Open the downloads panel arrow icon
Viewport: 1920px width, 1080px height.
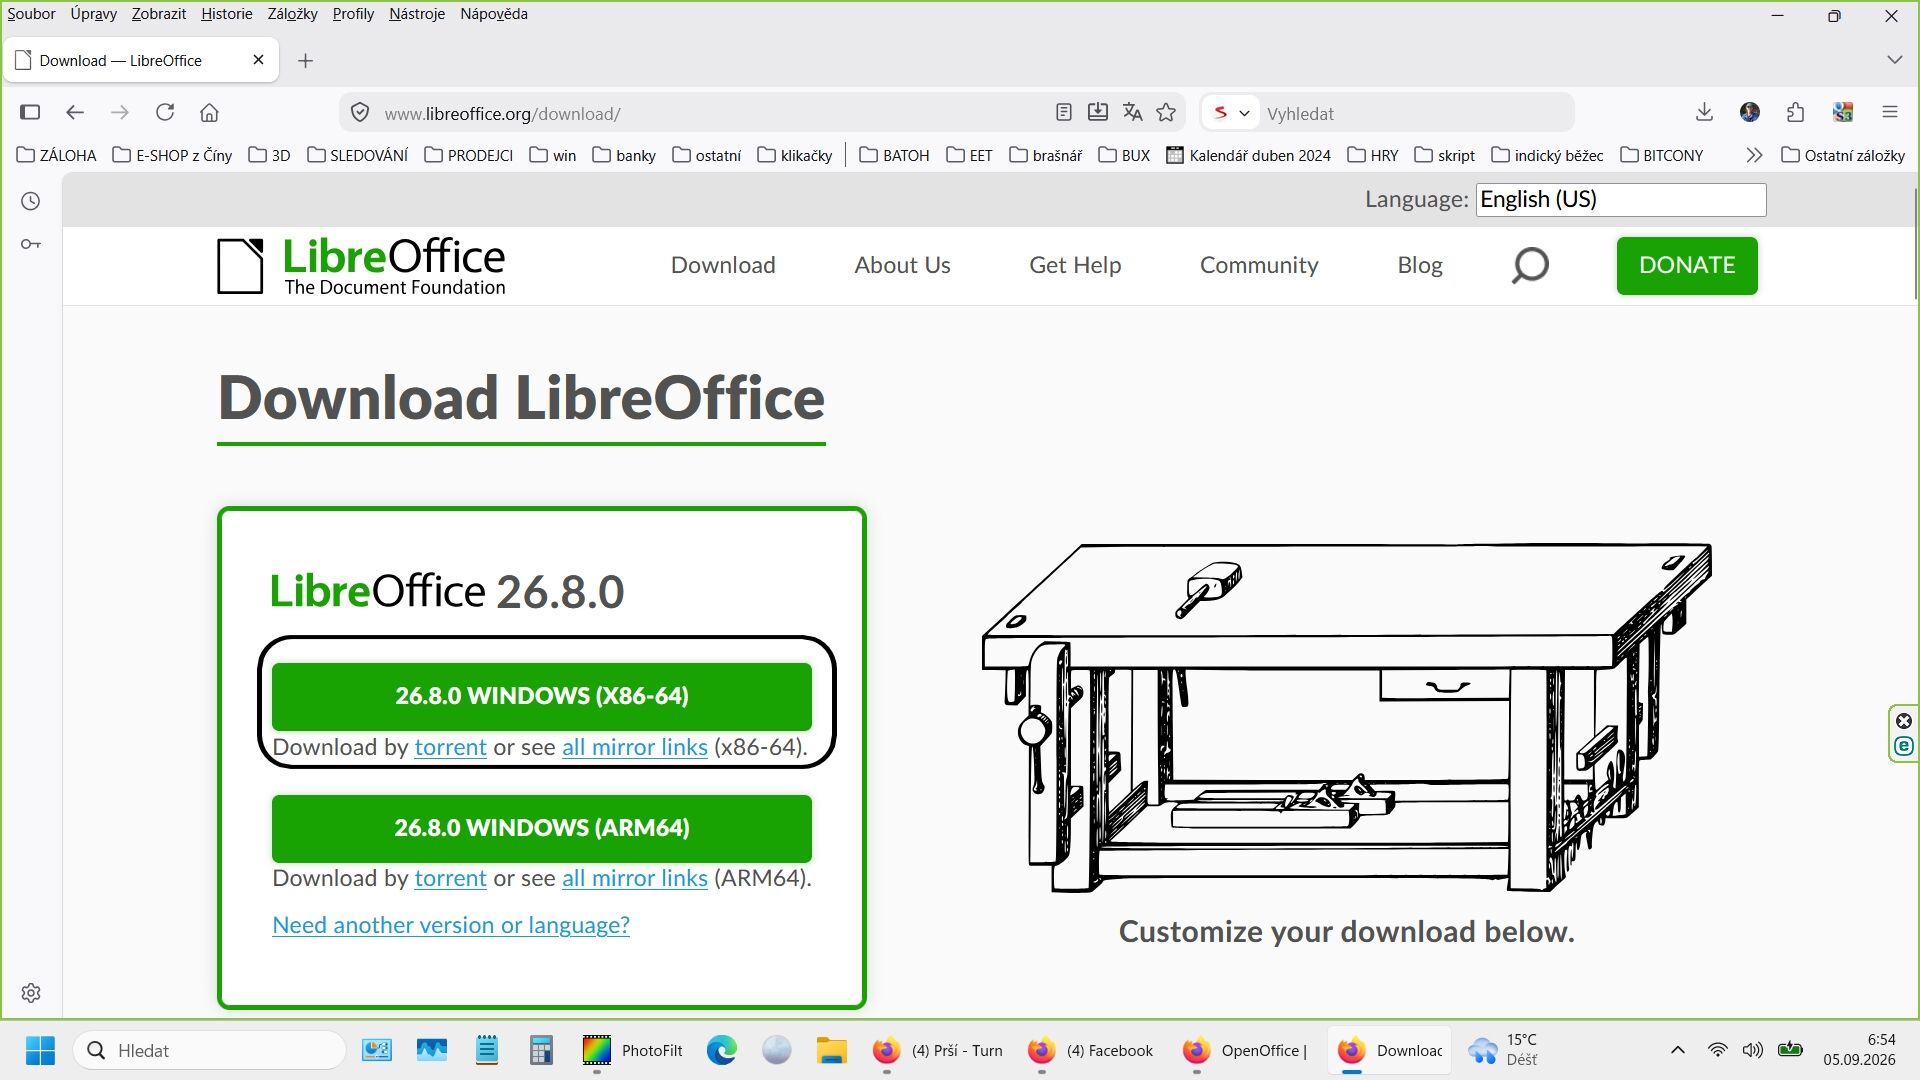(x=1705, y=113)
